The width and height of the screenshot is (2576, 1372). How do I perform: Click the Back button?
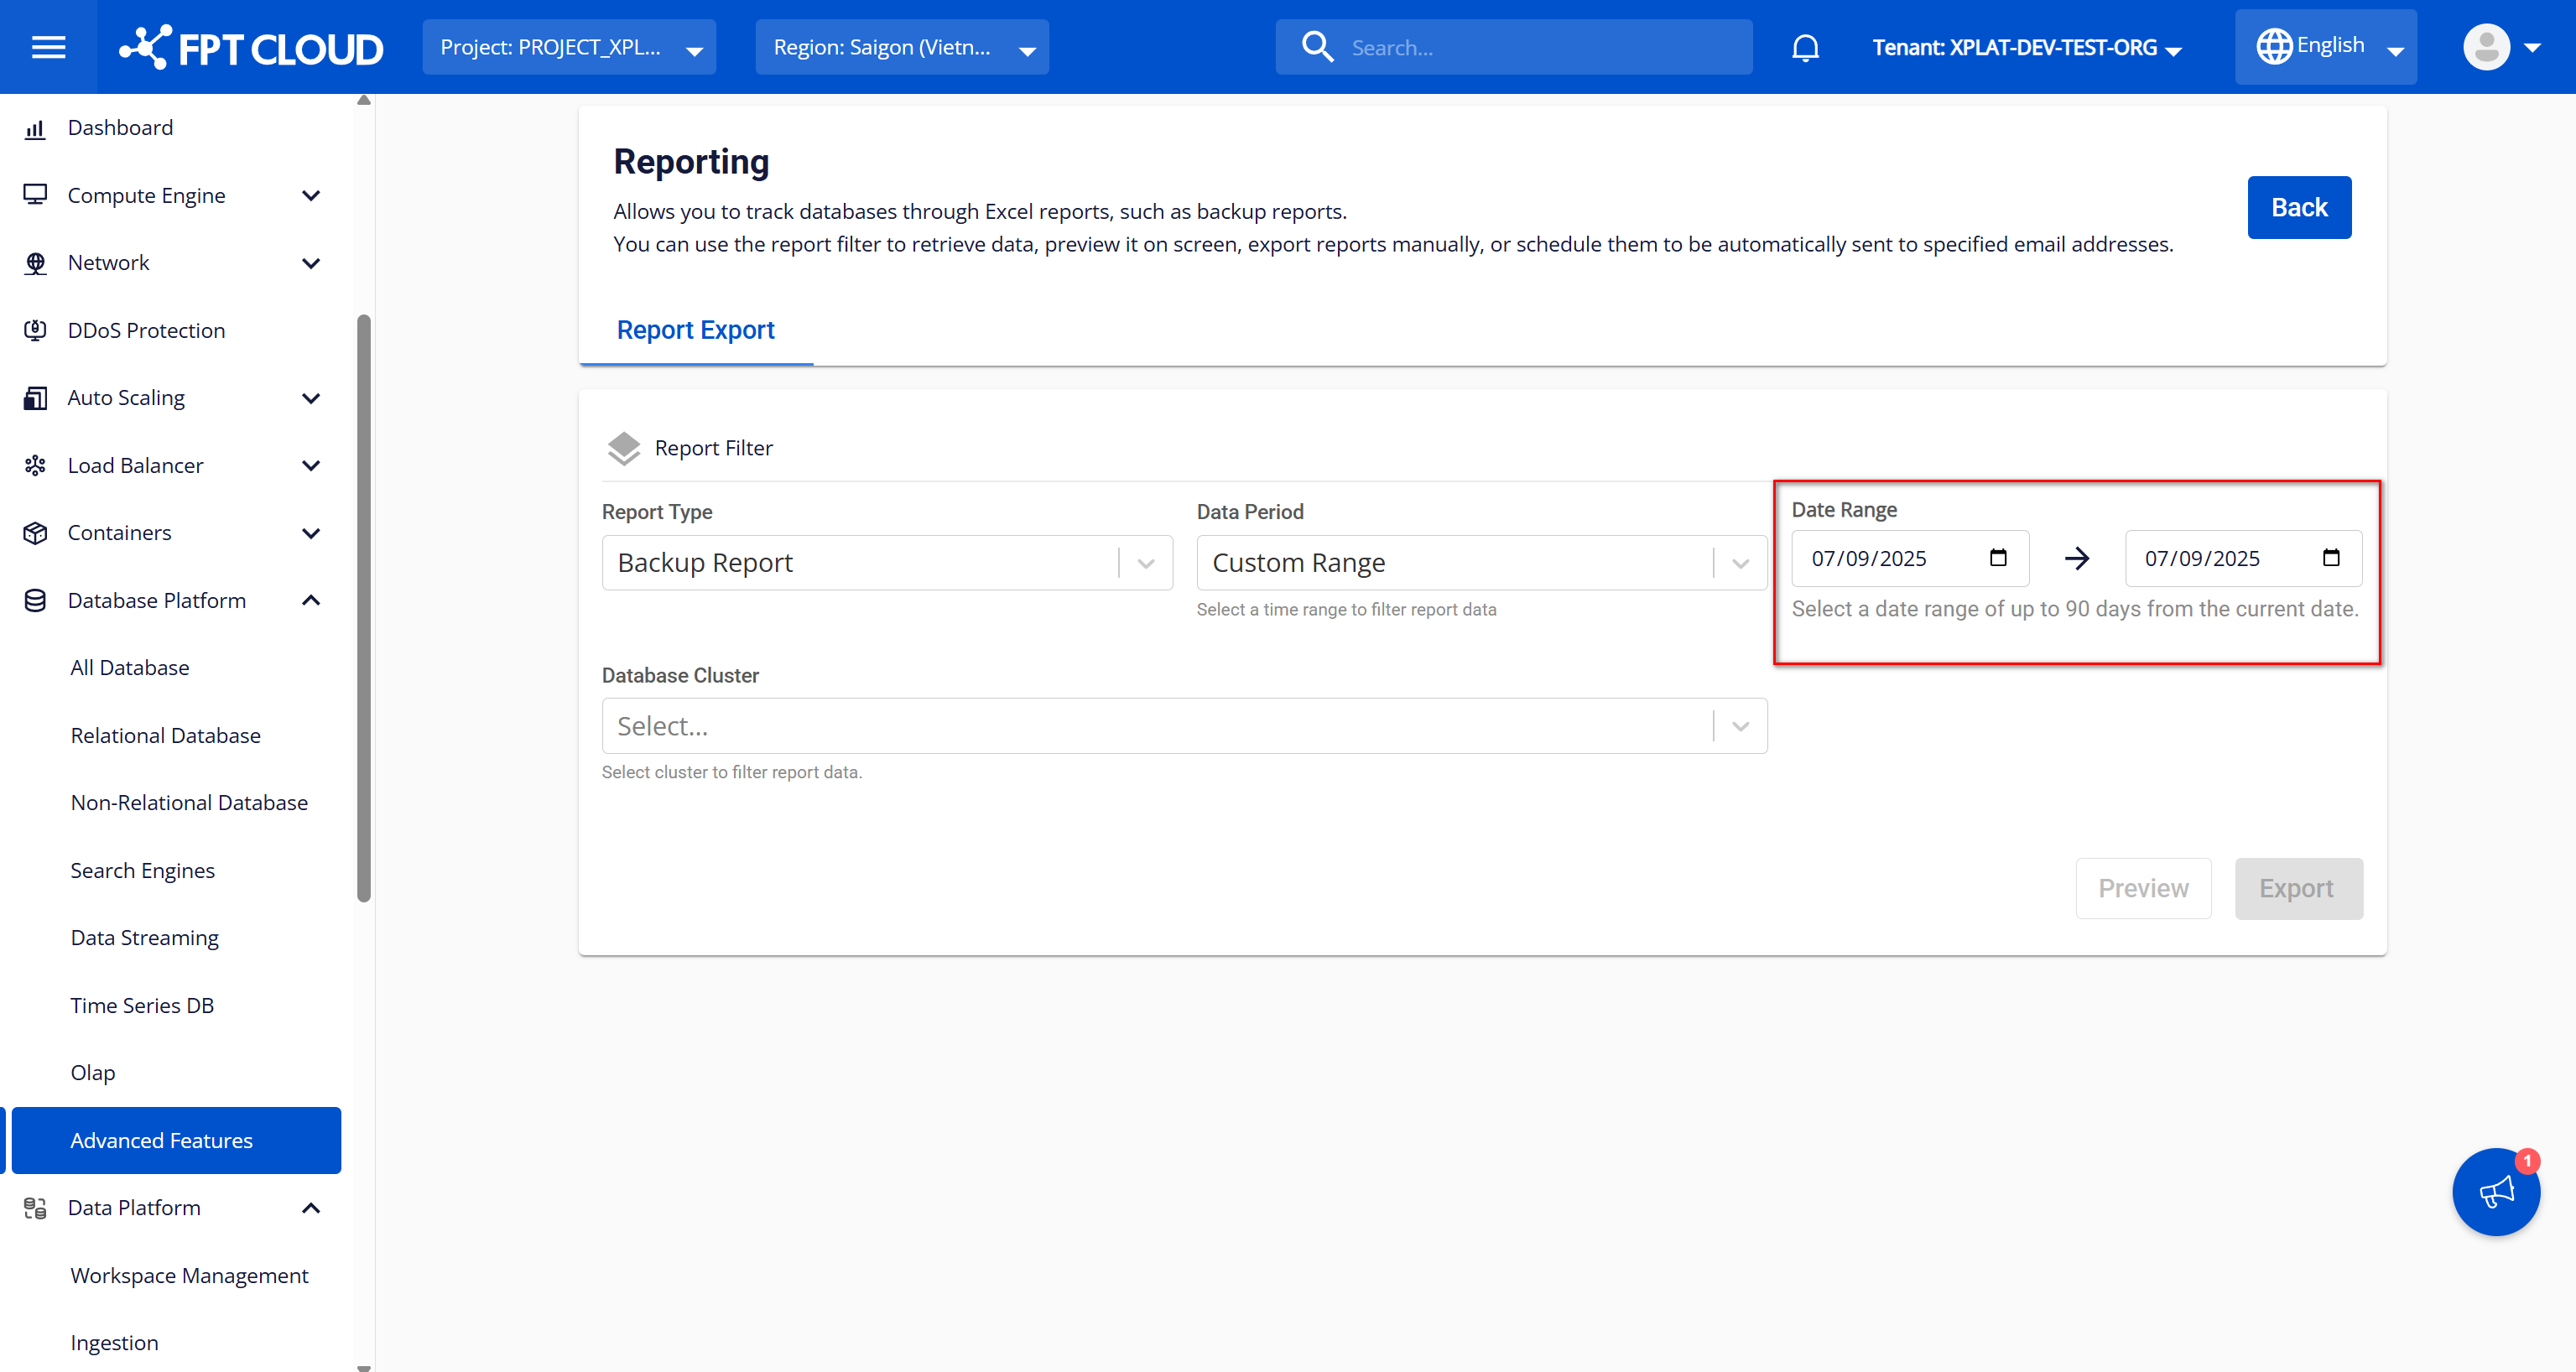[x=2298, y=207]
